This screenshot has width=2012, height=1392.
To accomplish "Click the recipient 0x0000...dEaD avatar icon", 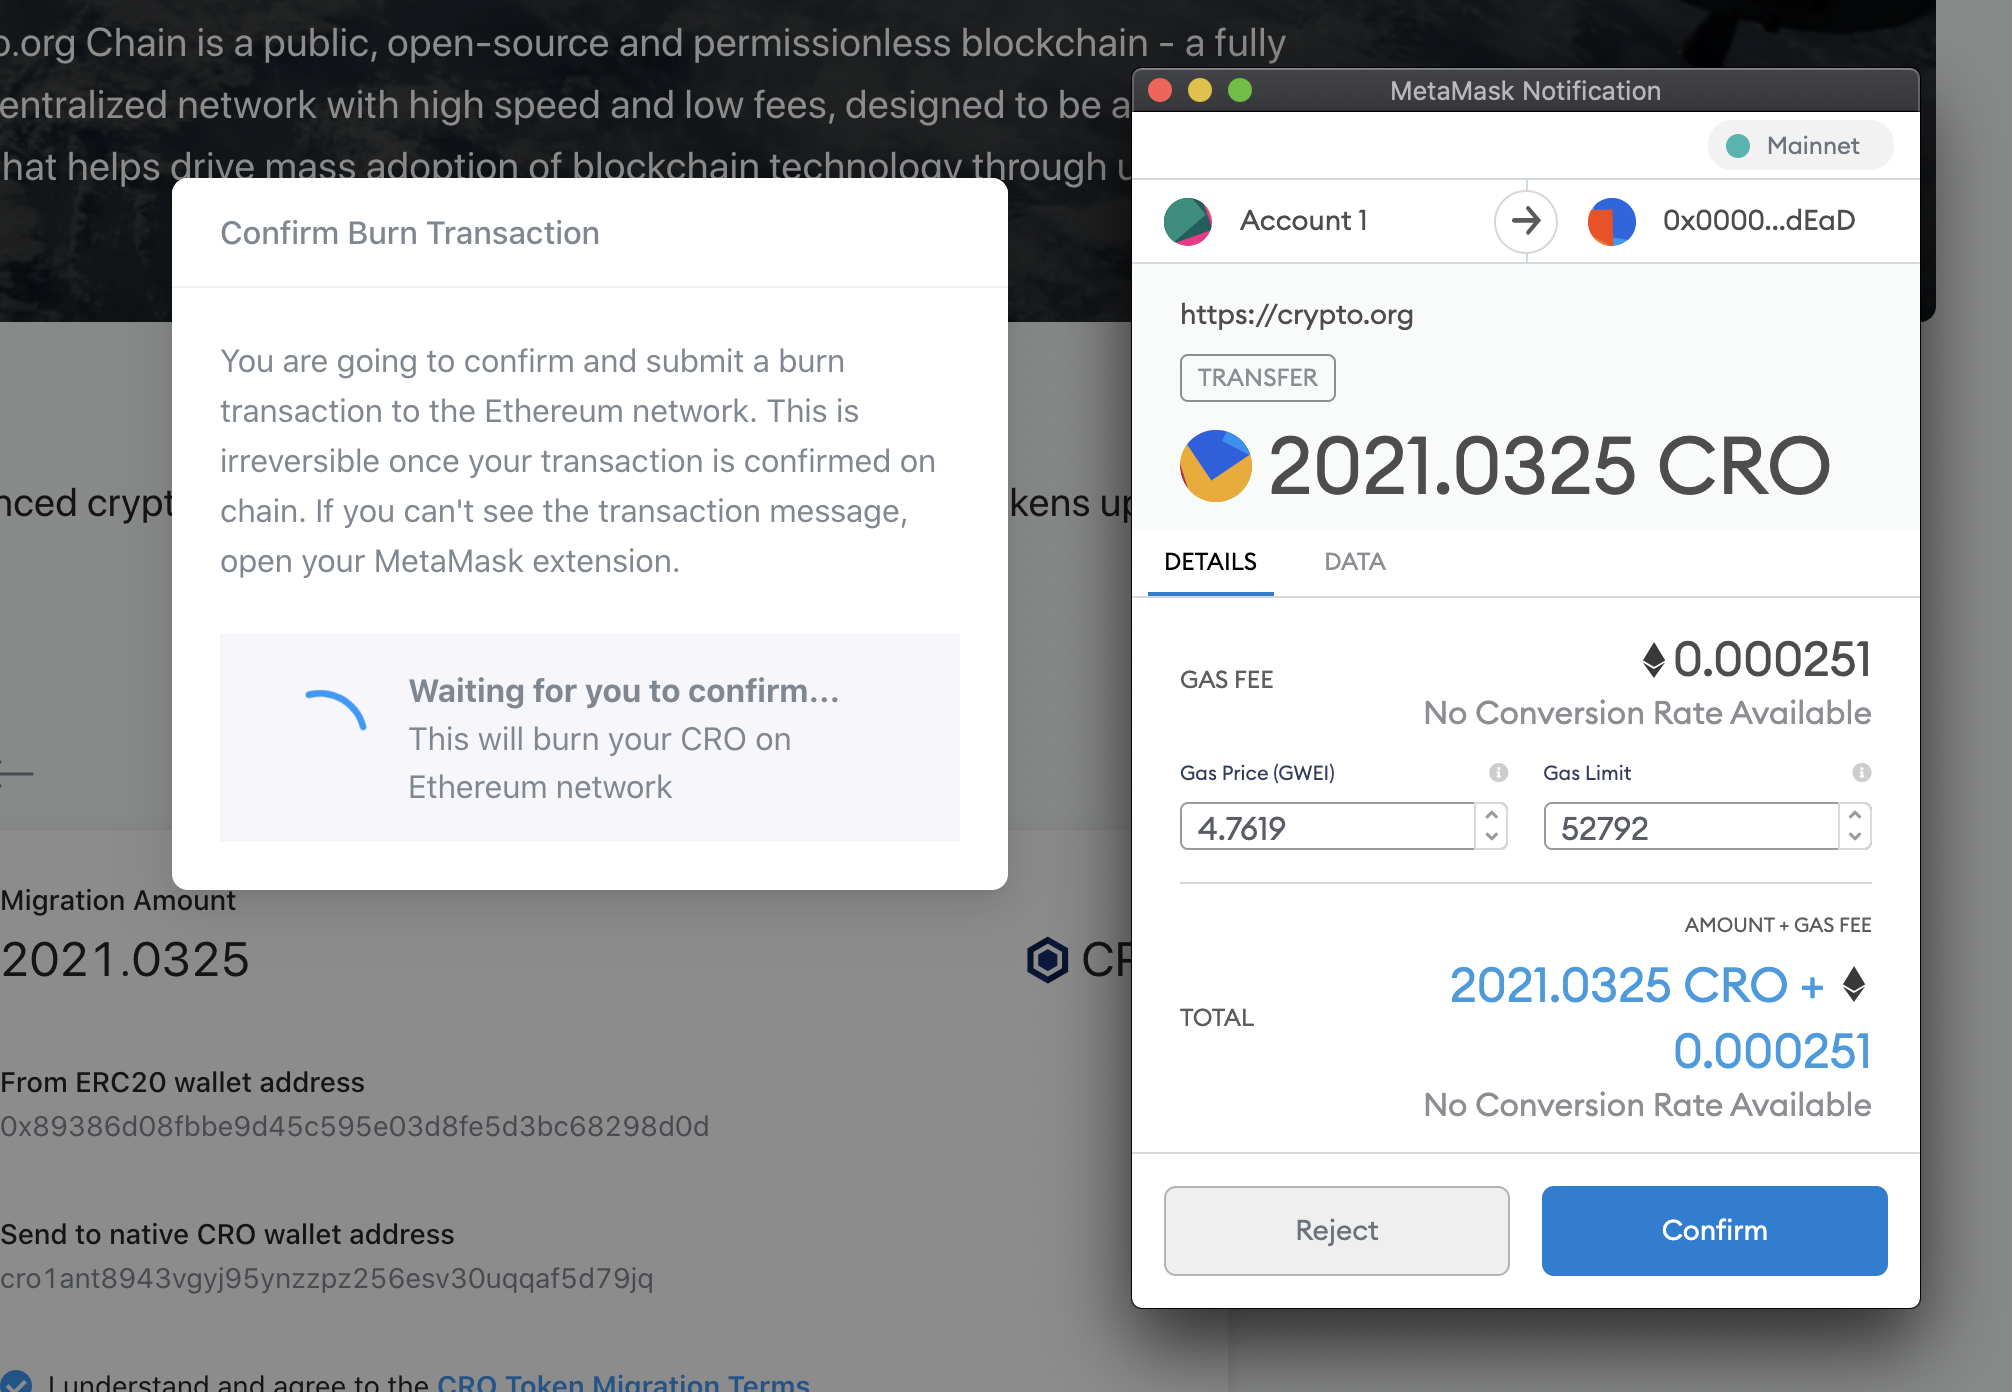I will tap(1611, 221).
